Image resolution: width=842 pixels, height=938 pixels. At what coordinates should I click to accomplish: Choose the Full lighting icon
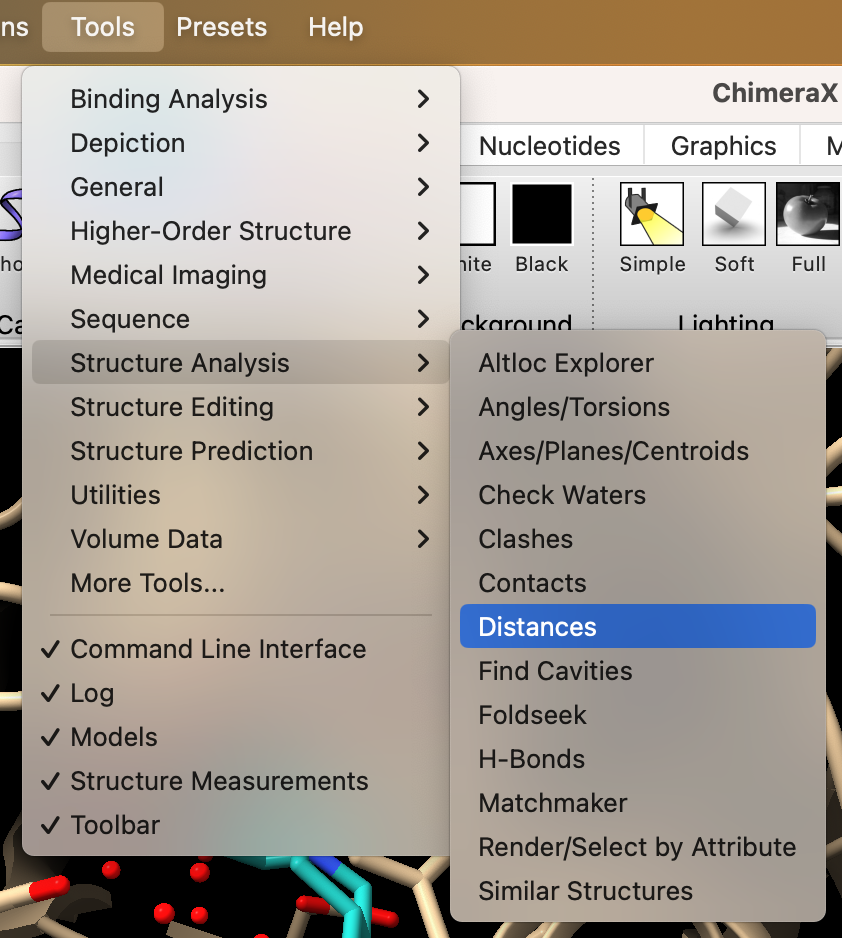coord(807,214)
